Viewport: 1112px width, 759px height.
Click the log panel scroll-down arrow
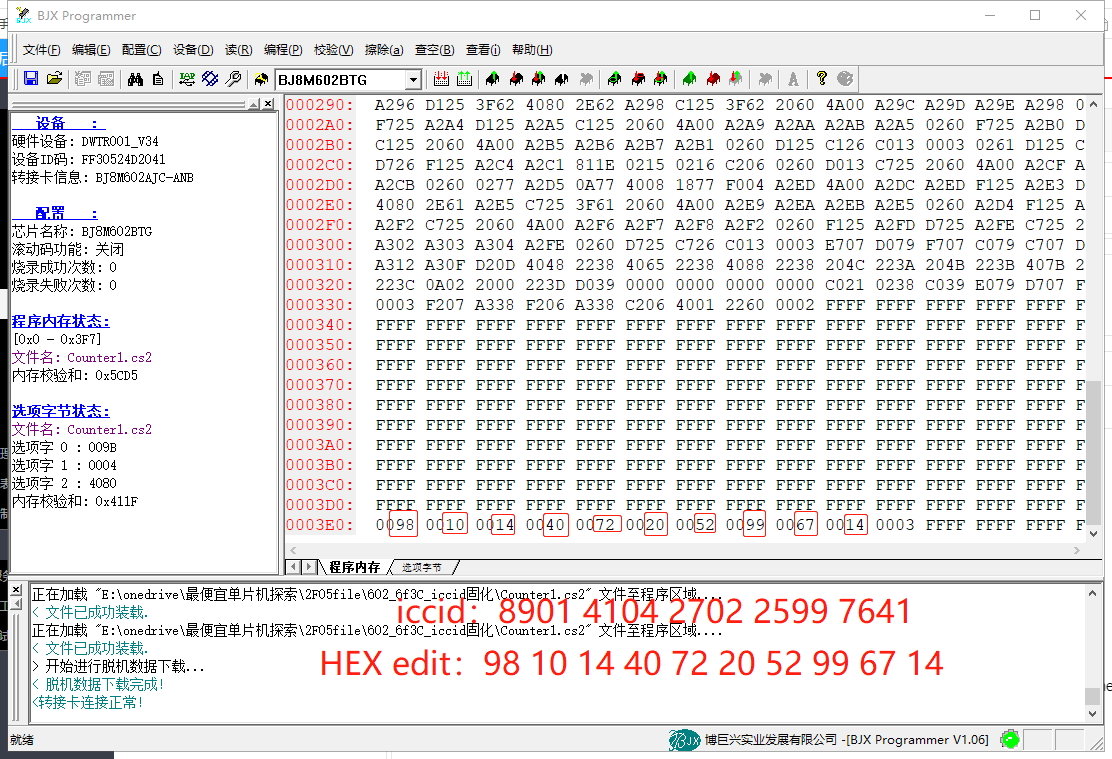click(1093, 714)
